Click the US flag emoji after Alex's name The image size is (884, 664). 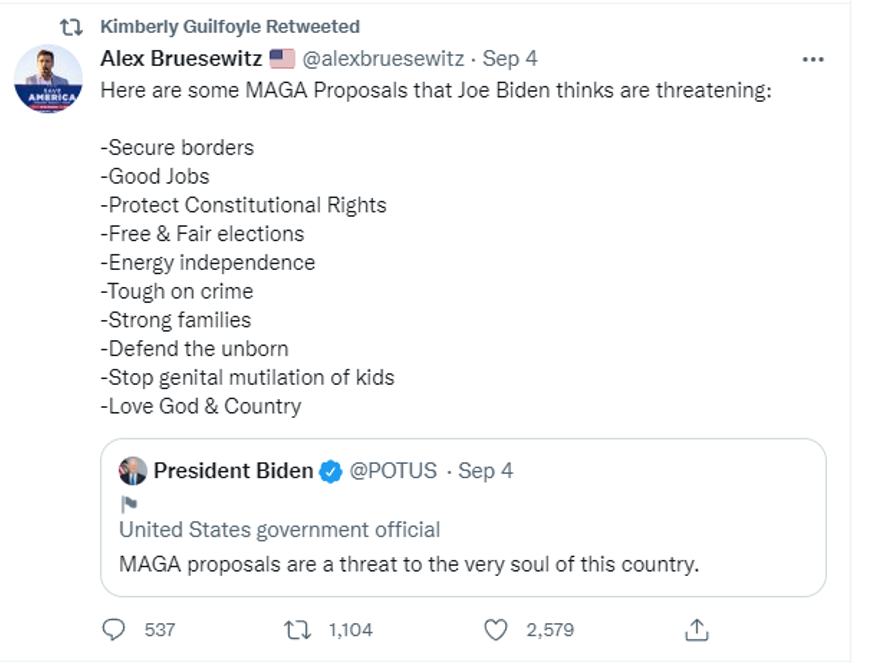click(x=282, y=59)
